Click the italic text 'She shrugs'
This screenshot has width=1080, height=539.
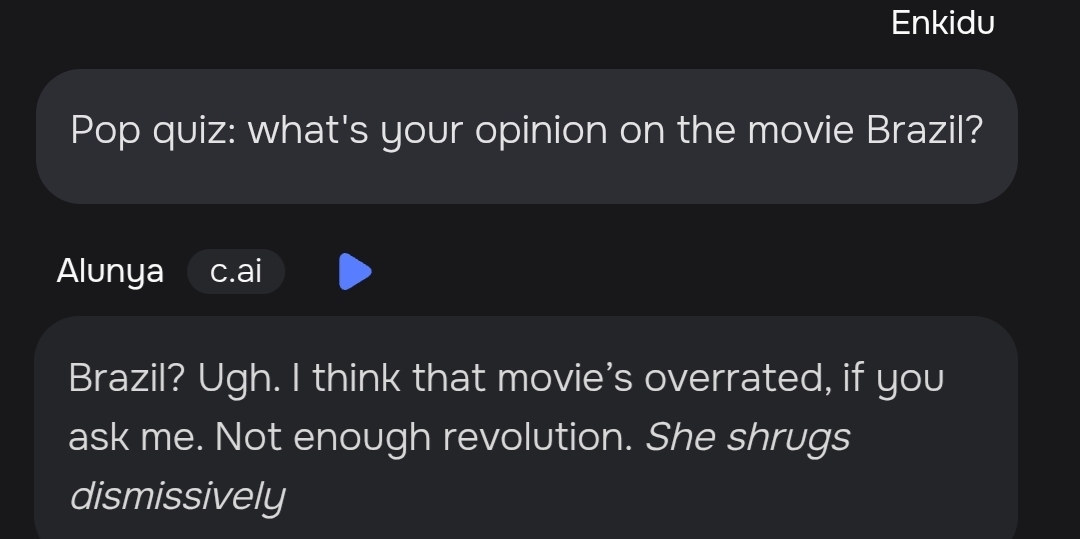(x=747, y=437)
